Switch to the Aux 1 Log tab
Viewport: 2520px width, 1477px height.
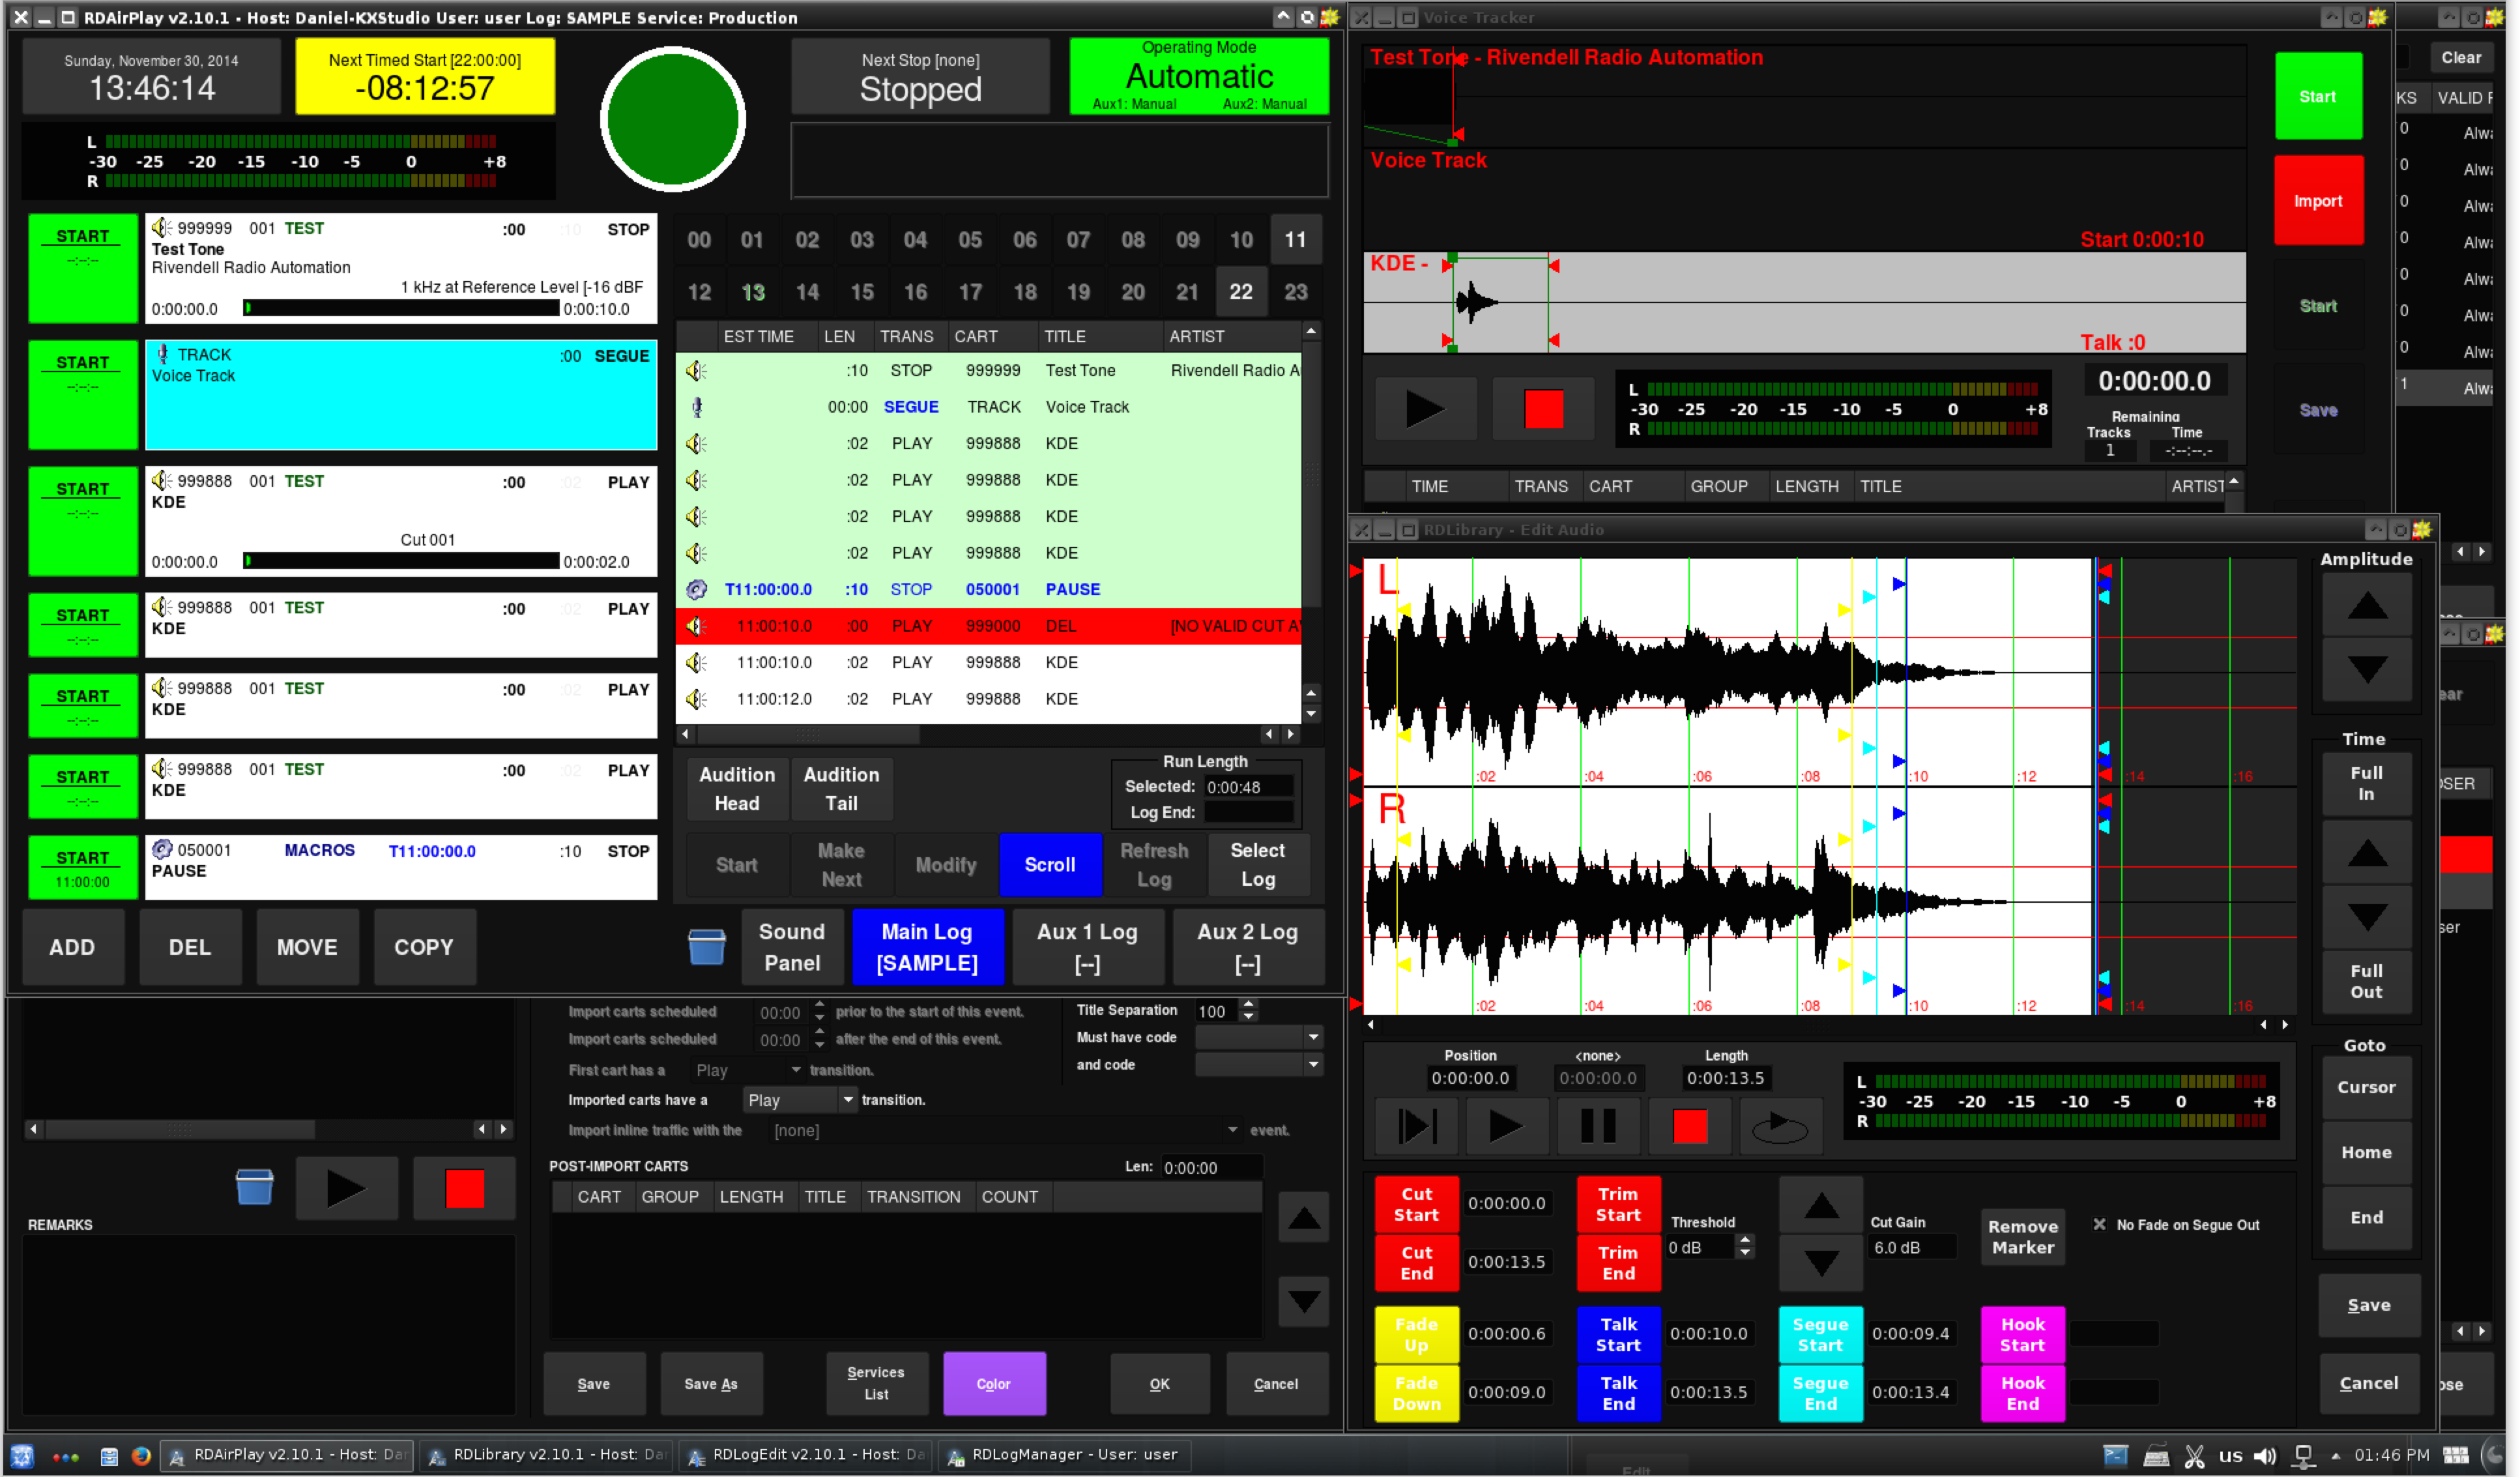click(x=1087, y=946)
